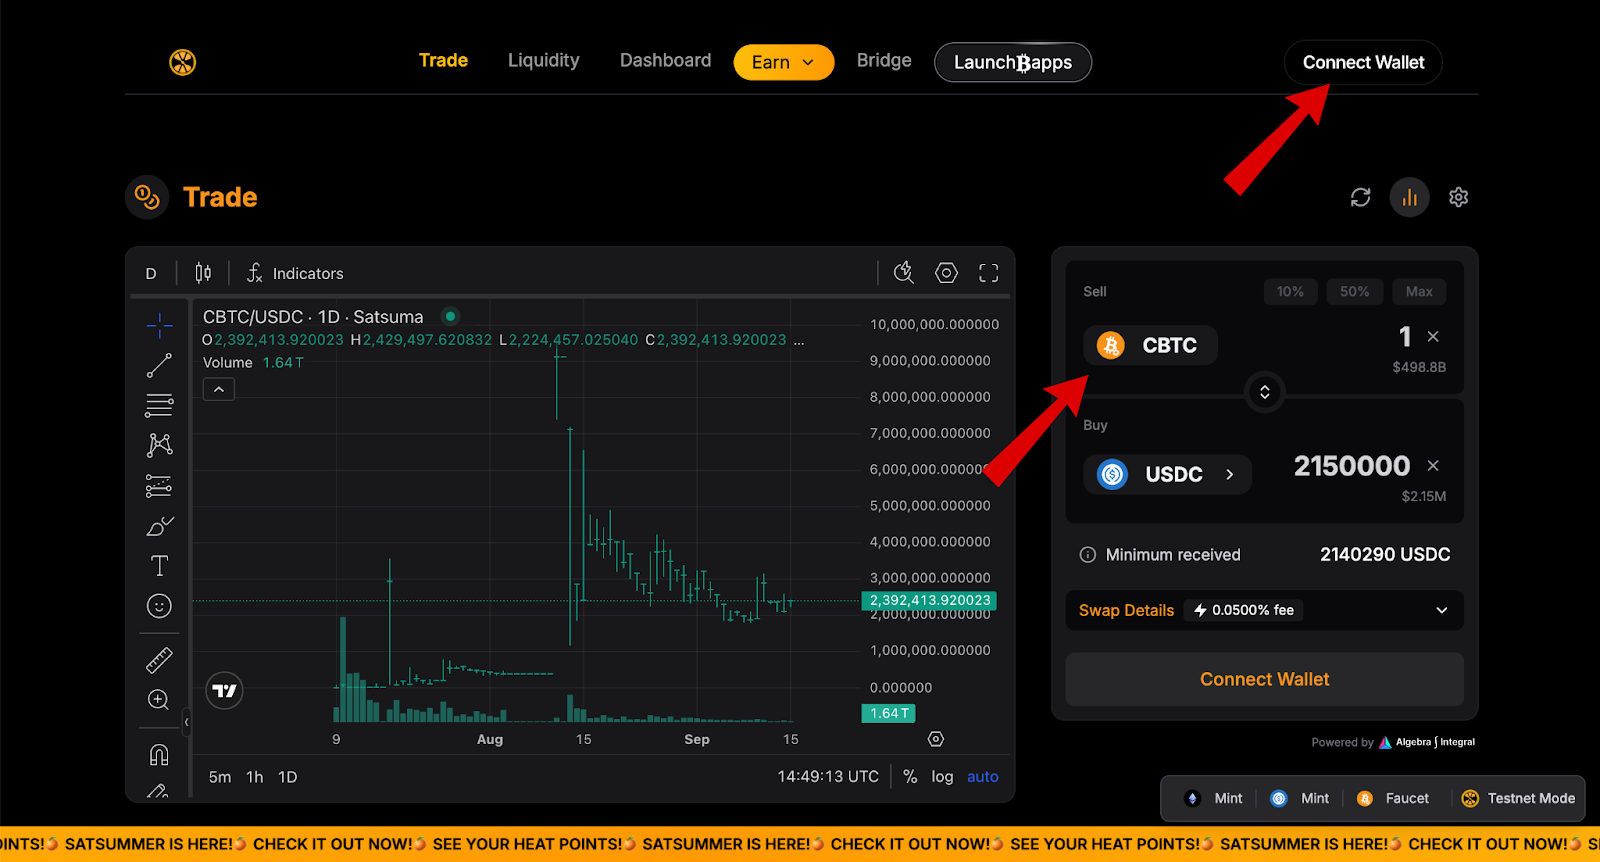Click the Satsuma orange logo
Viewport: 1600px width, 862px height.
coord(182,62)
